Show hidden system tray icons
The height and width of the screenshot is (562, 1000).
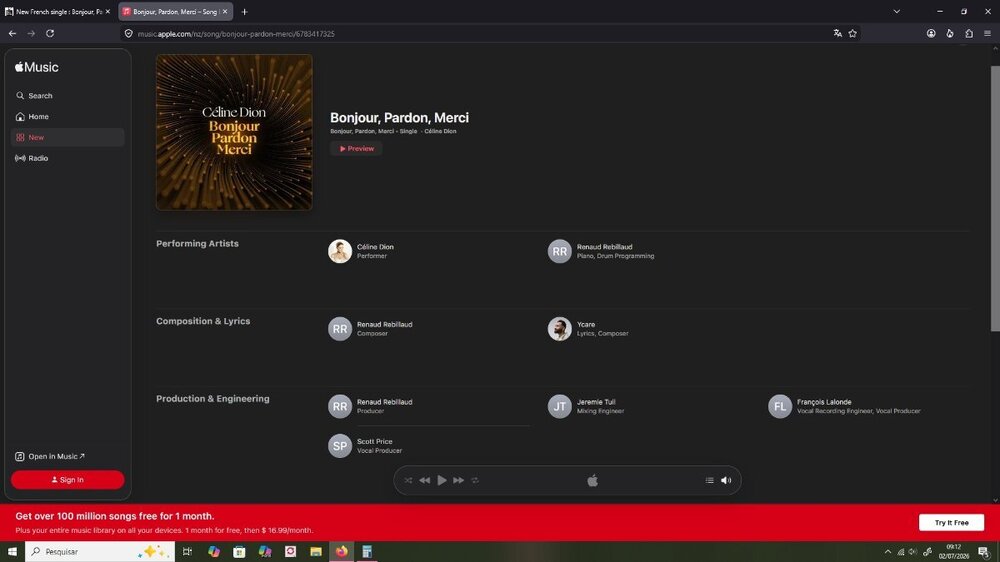click(888, 551)
